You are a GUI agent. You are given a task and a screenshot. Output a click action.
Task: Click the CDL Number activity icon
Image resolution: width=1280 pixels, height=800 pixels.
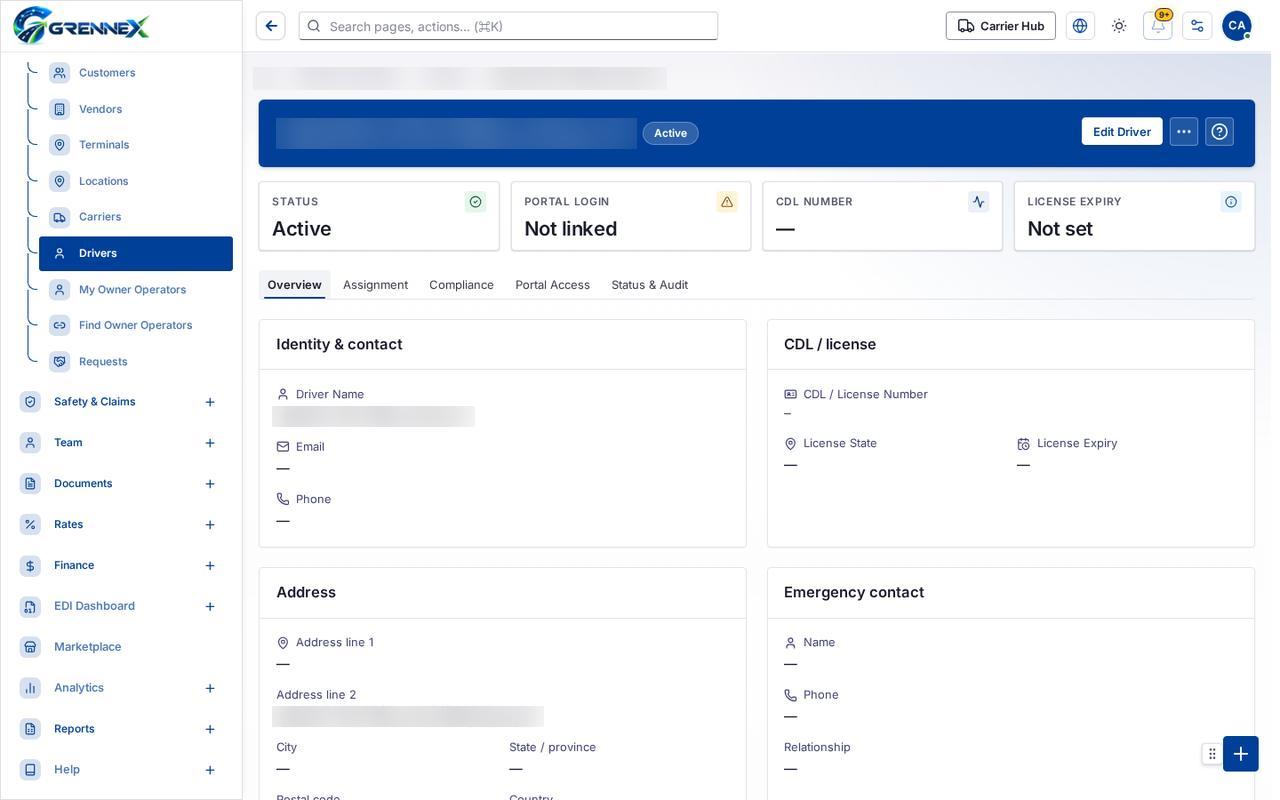(979, 202)
